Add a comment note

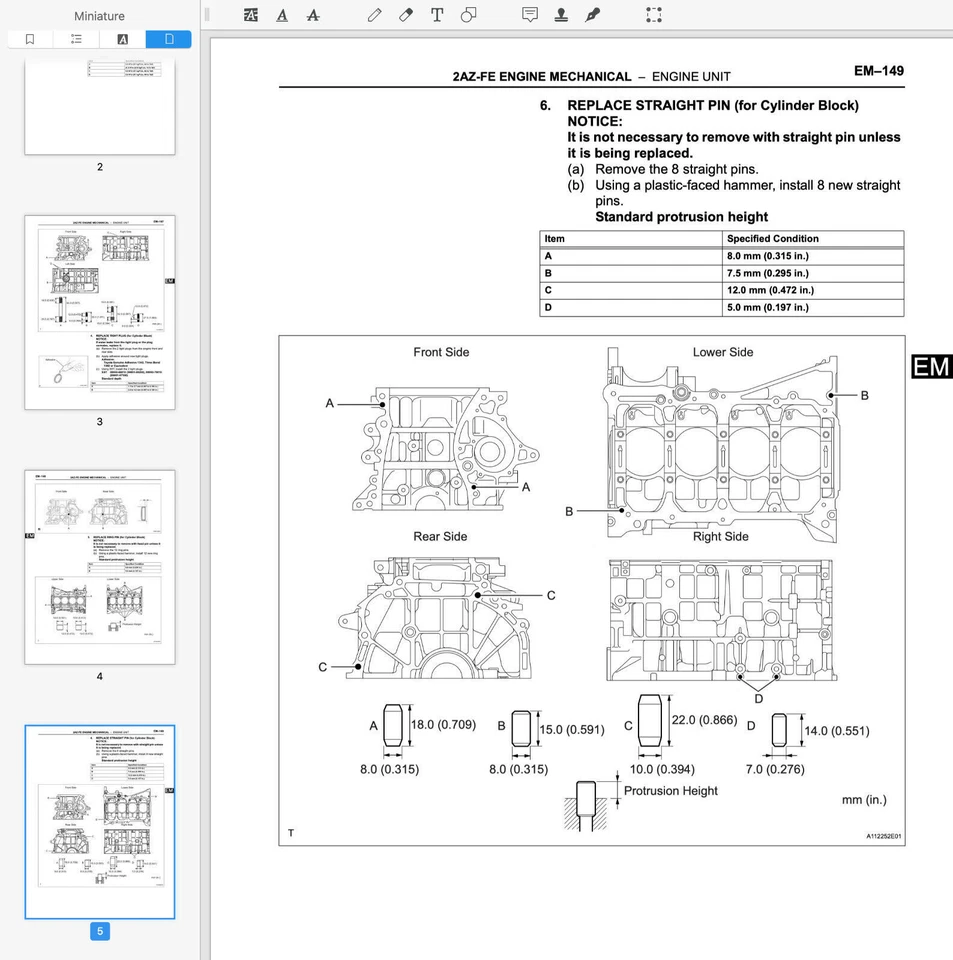coord(530,15)
